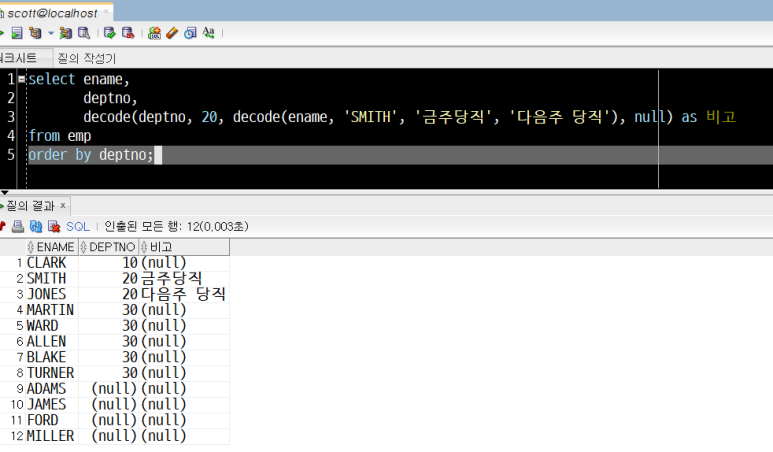
Task: Click the Commit icon
Action: pos(109,33)
